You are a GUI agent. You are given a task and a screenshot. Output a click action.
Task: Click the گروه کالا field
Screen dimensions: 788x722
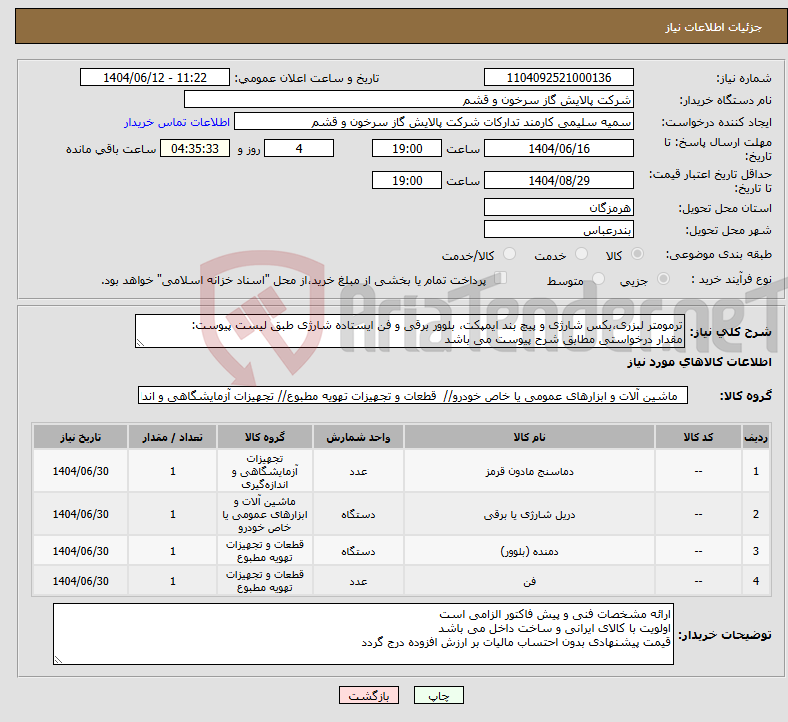pos(413,396)
